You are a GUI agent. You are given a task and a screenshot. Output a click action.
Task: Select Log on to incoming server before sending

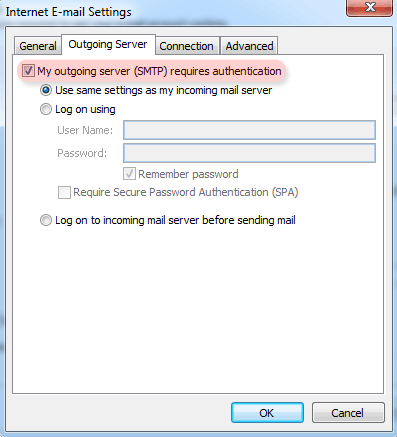(46, 220)
